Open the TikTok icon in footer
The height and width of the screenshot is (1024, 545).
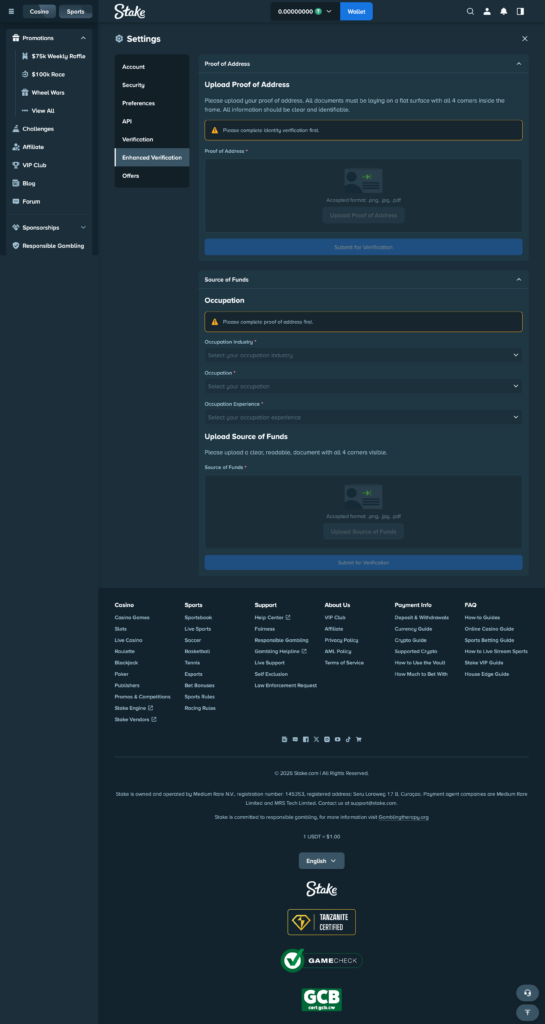point(348,739)
